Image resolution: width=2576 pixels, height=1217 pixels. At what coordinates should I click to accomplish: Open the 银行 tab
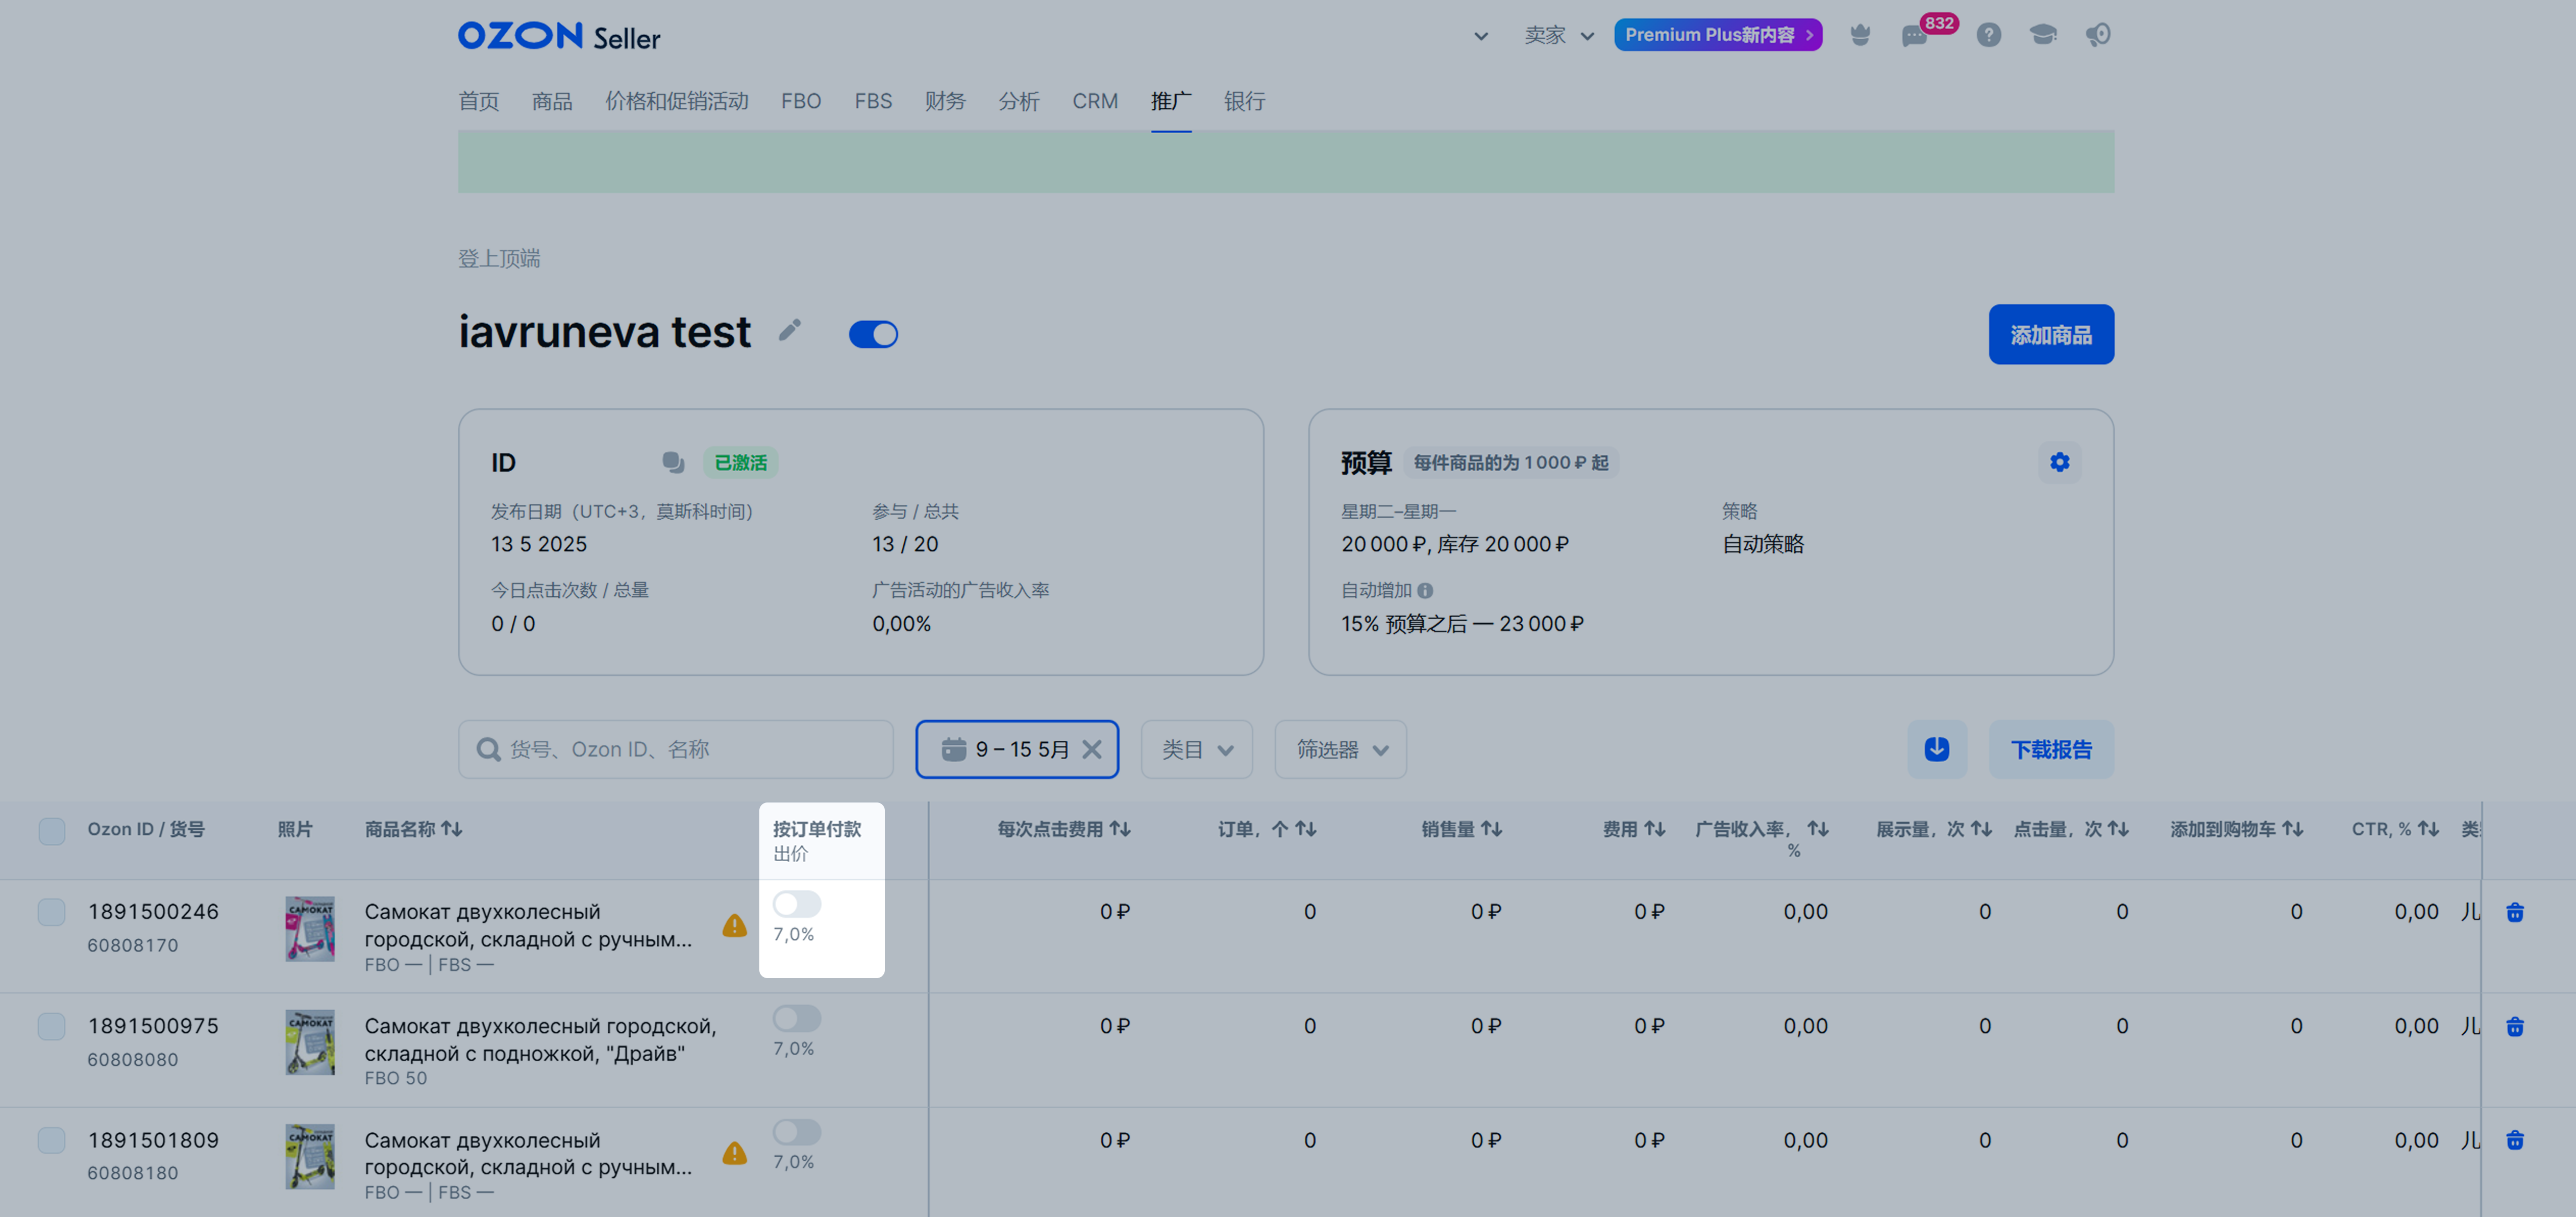coord(1244,101)
